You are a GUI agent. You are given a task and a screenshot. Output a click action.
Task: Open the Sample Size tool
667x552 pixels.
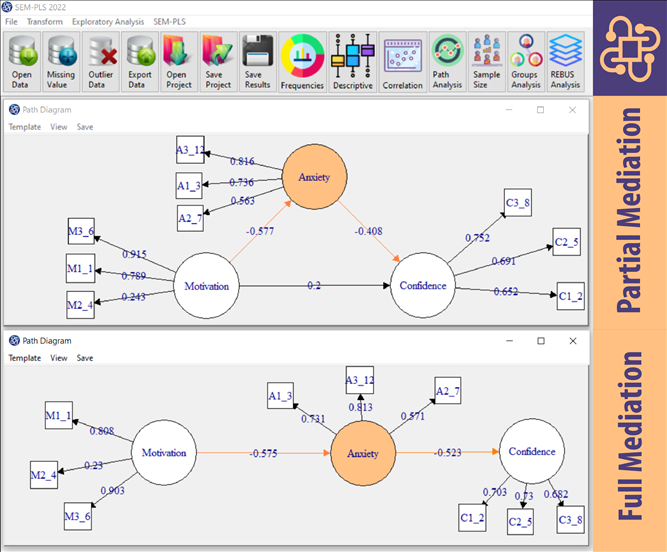click(x=487, y=62)
